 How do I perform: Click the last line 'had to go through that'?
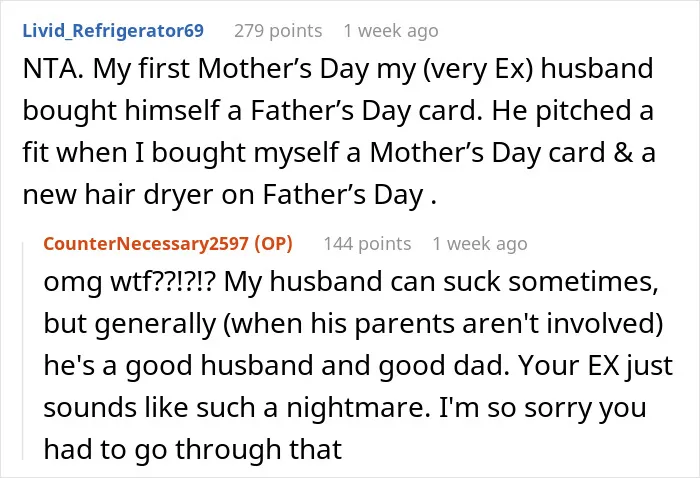192,449
